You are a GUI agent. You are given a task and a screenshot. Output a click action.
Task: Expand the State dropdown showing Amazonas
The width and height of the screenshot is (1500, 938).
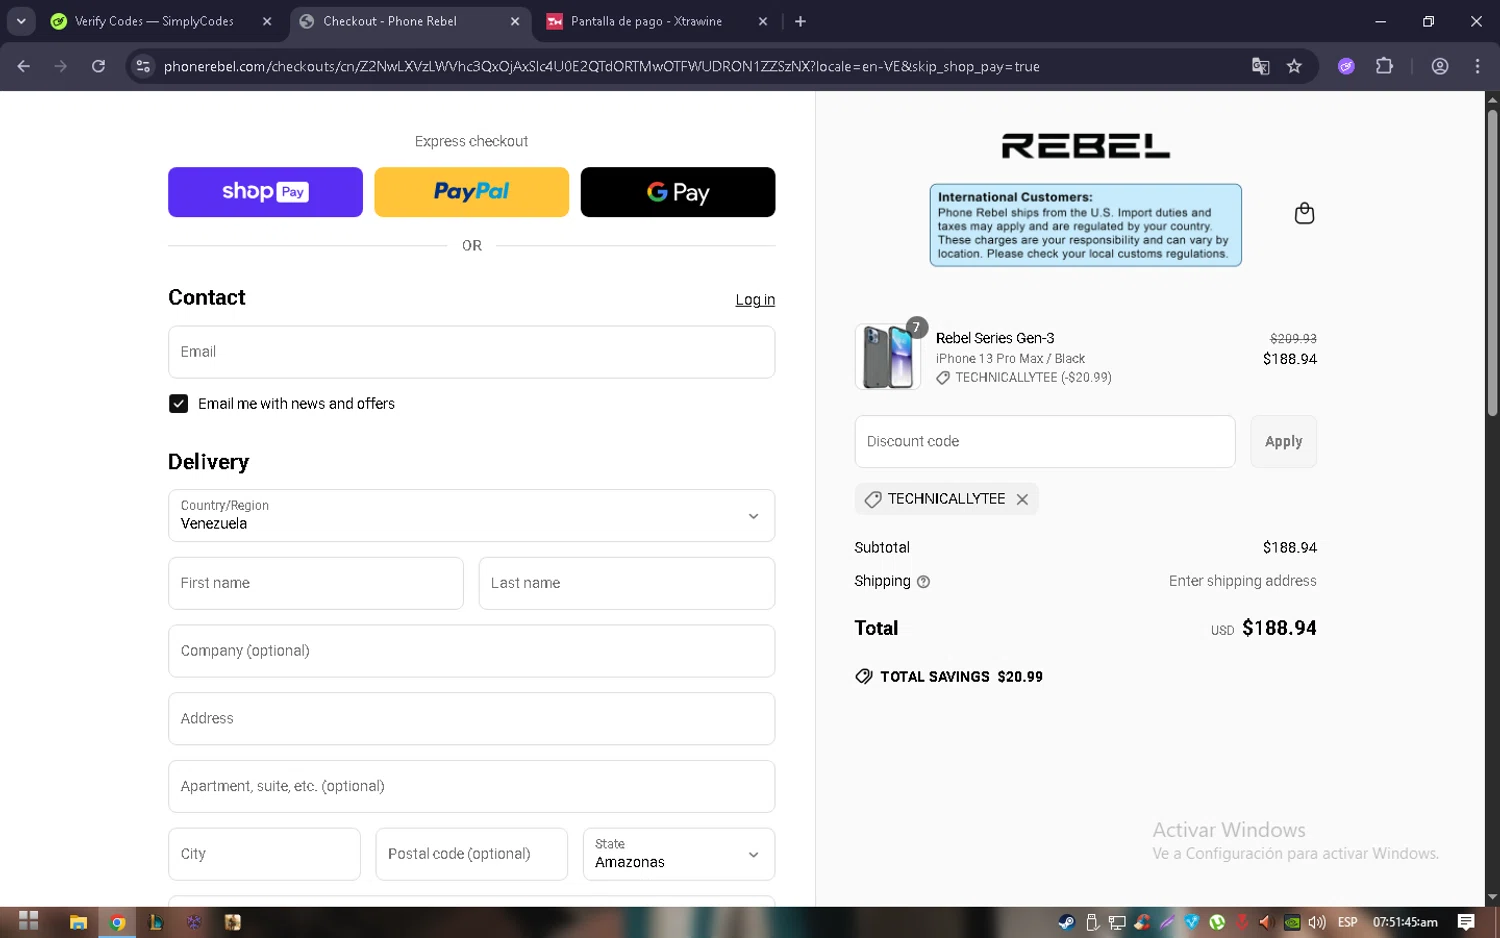(x=678, y=854)
